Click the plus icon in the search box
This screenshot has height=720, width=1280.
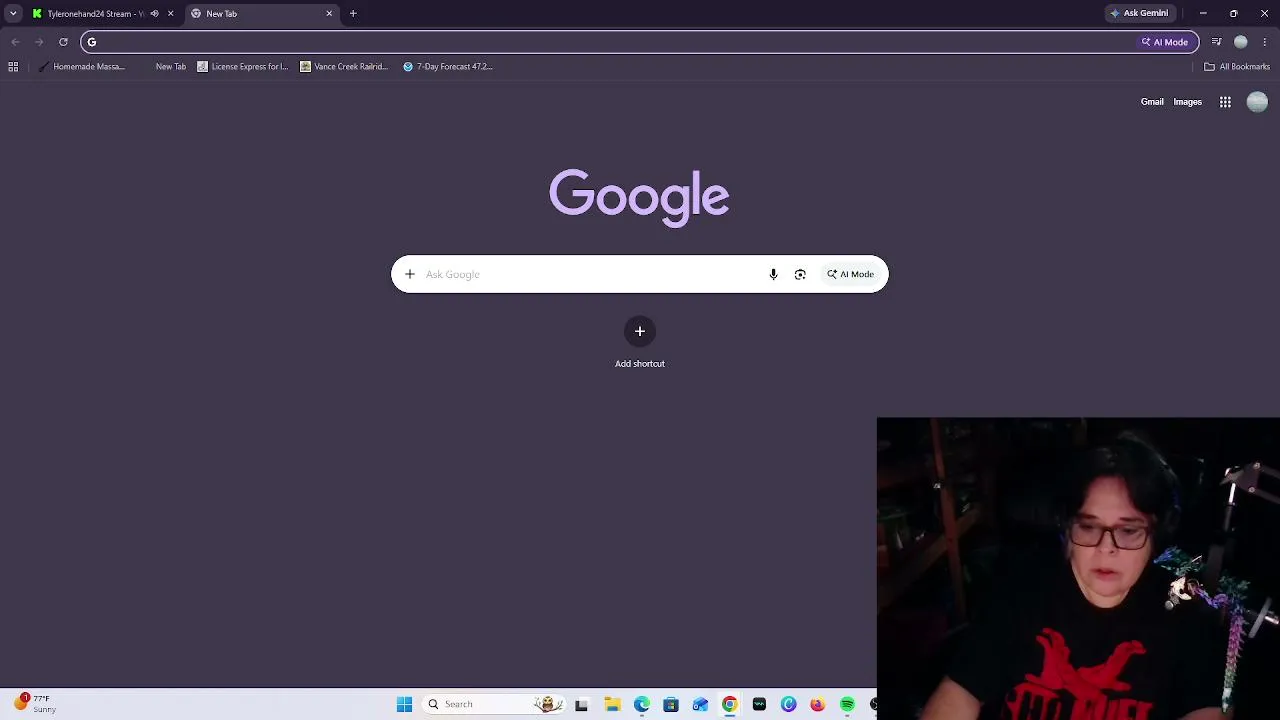[x=410, y=274]
